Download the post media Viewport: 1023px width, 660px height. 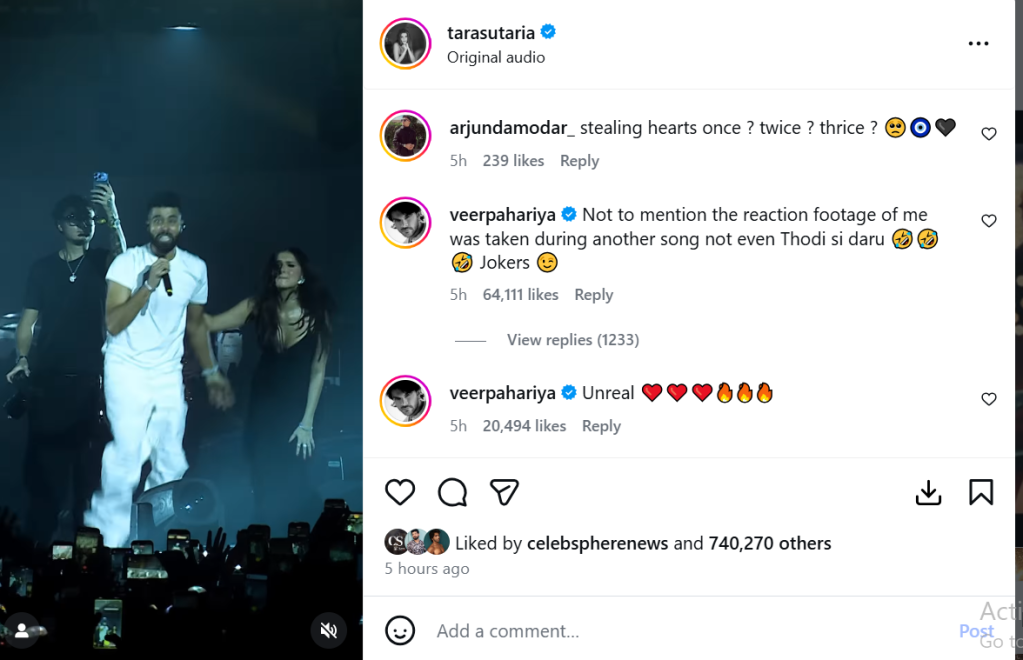pos(928,492)
